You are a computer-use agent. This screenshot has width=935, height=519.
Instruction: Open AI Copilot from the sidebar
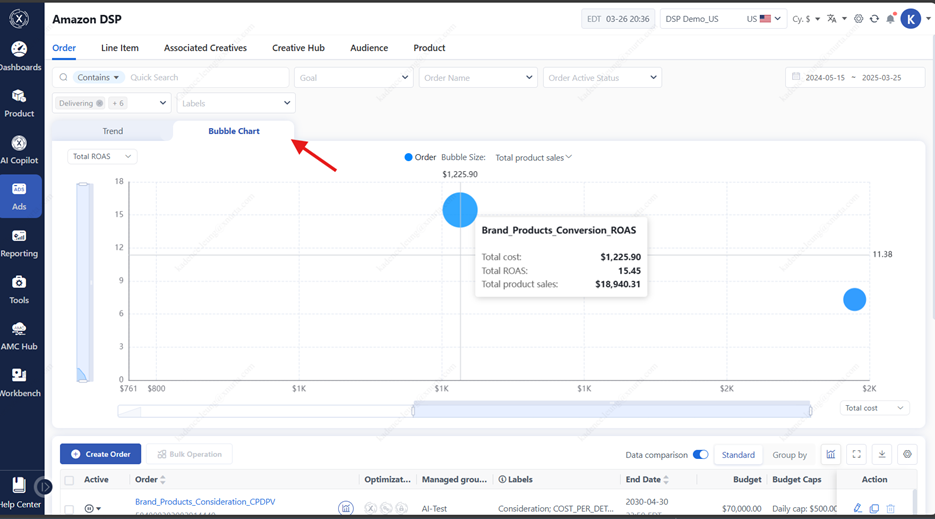[19, 150]
